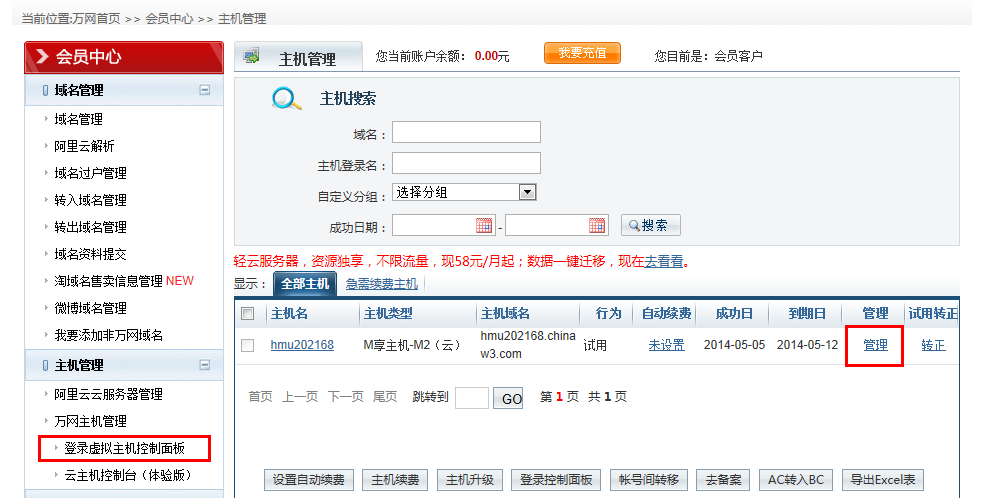Viewport: 994px width, 498px height.
Task: Open the 管理 link for hmu202168
Action: (x=875, y=345)
